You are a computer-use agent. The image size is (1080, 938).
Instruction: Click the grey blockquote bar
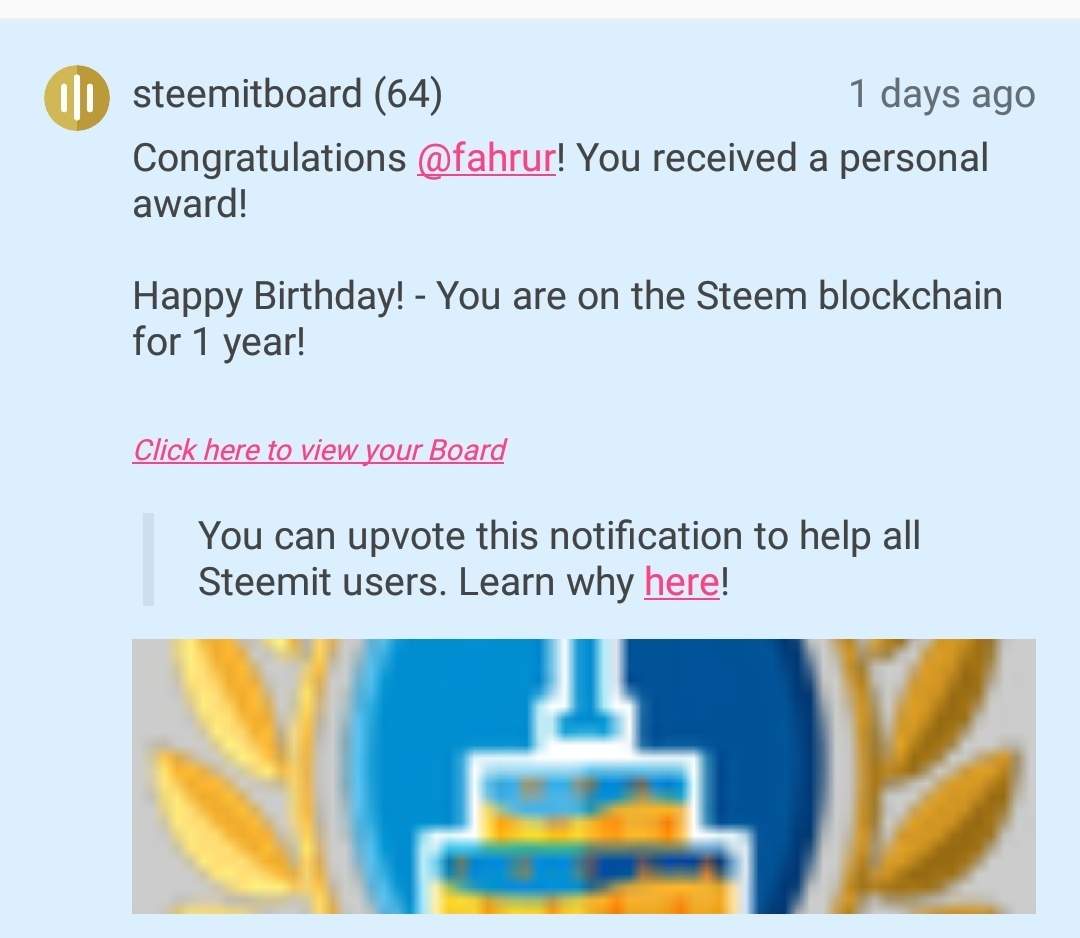tap(148, 558)
